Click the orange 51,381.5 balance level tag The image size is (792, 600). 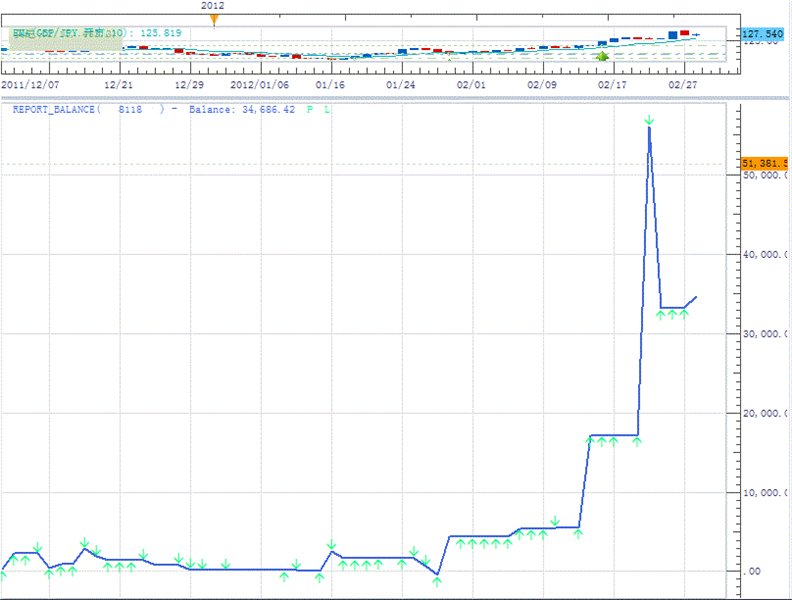(765, 163)
